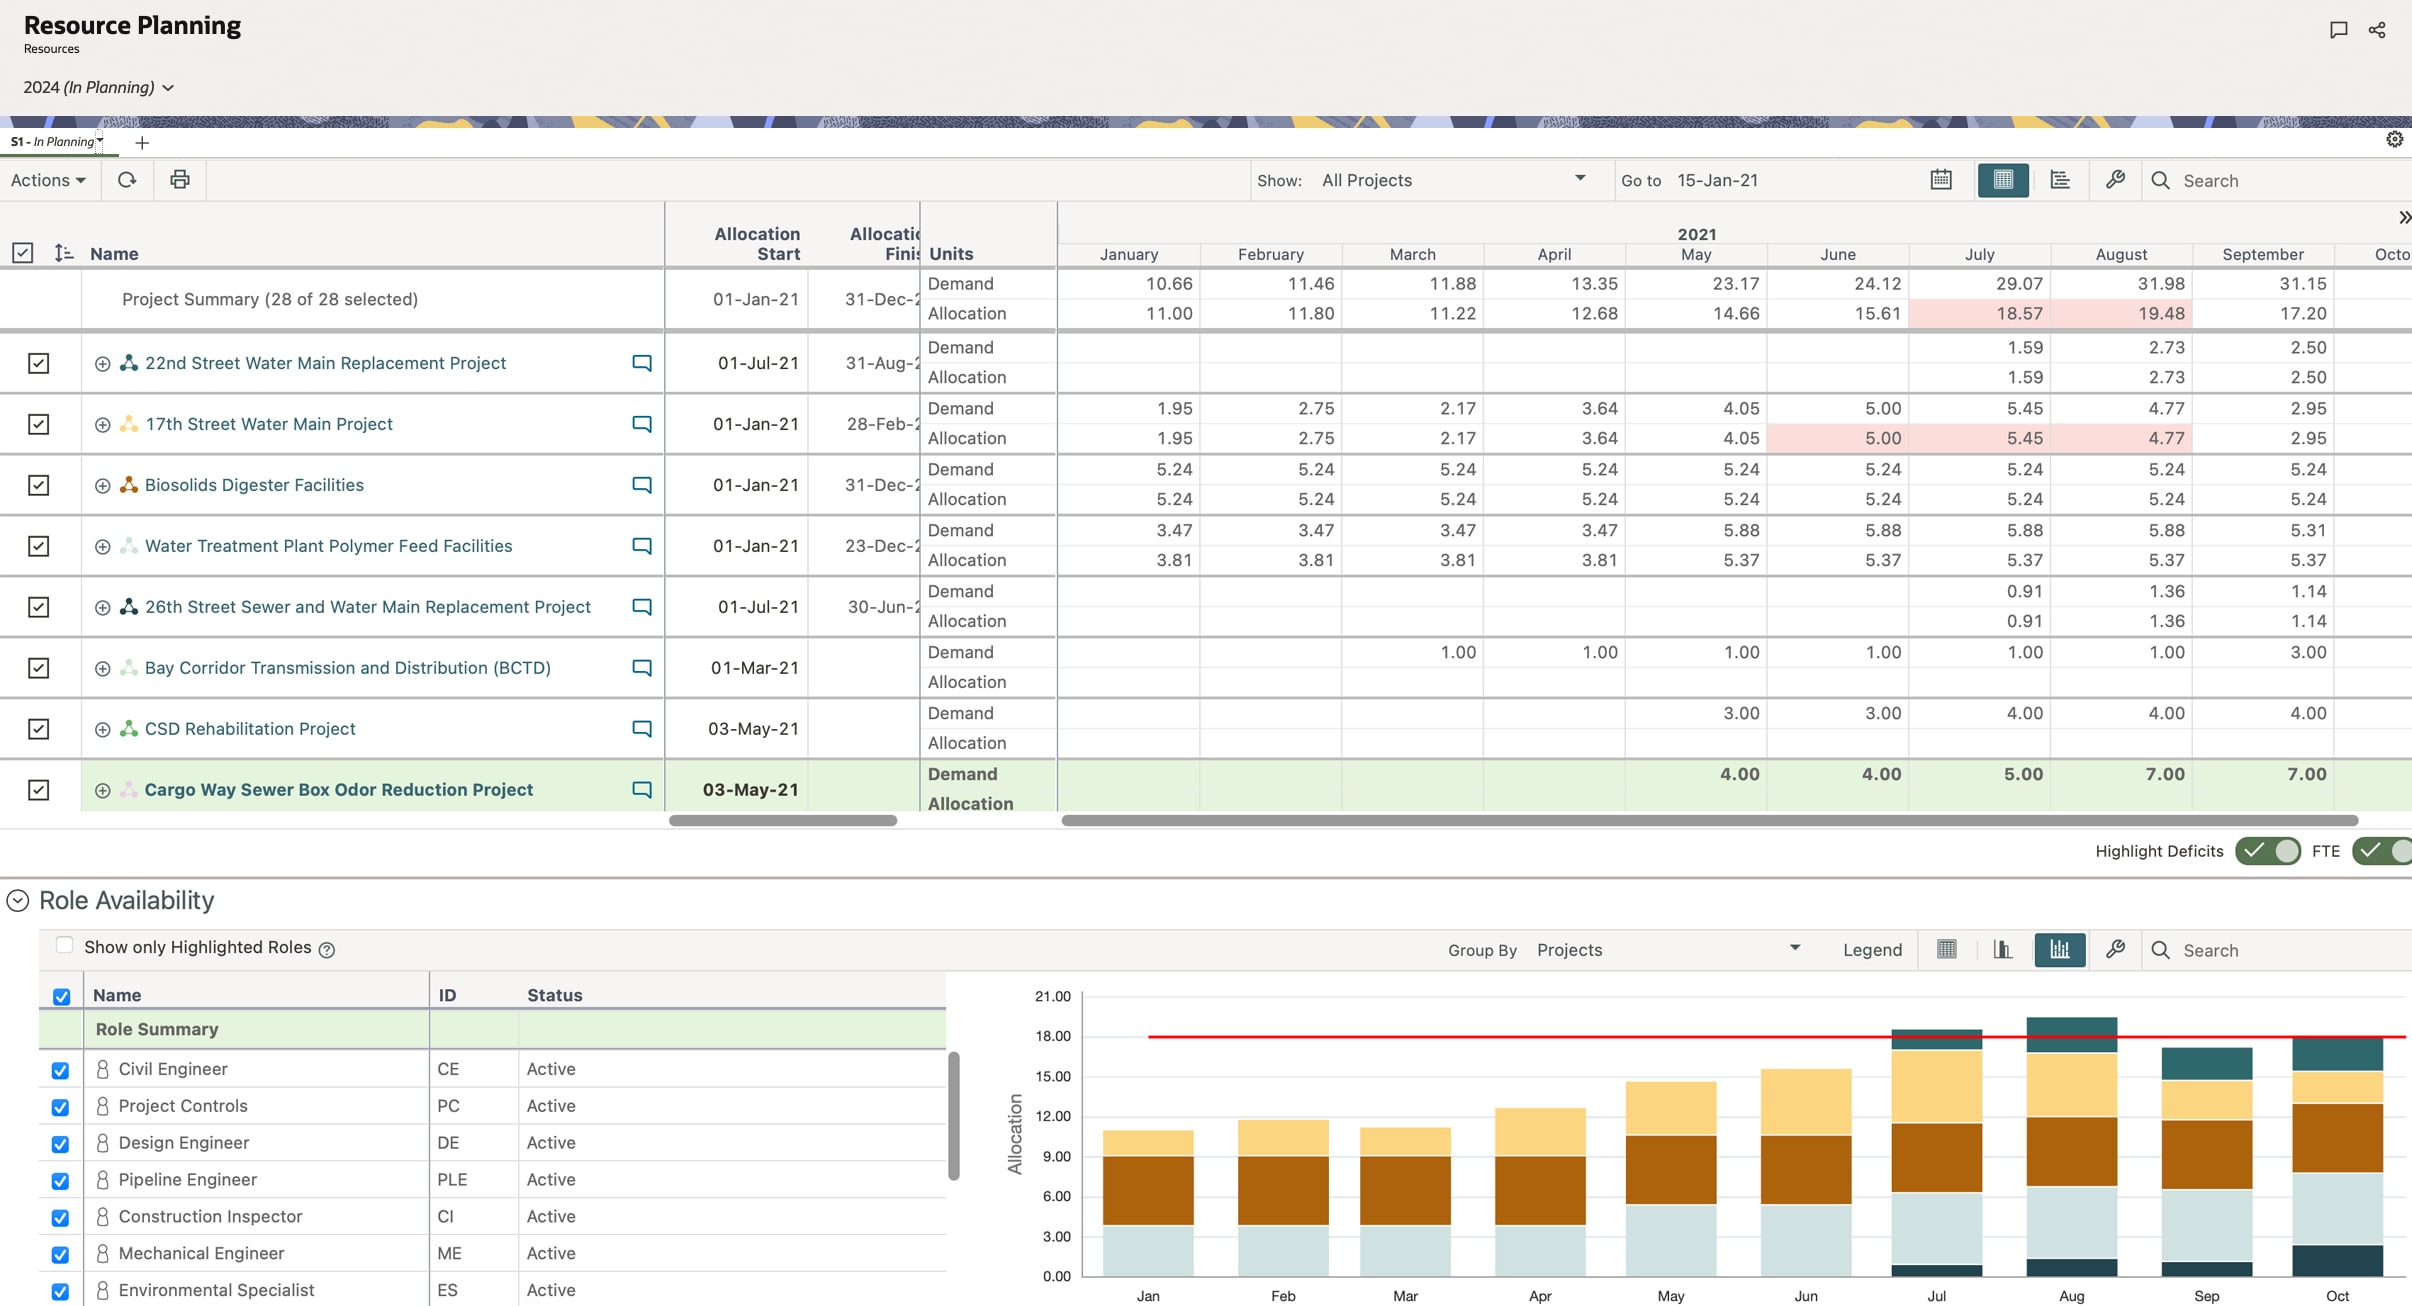The width and height of the screenshot is (2412, 1306).
Task: Click the refresh icon in toolbar
Action: 127,180
